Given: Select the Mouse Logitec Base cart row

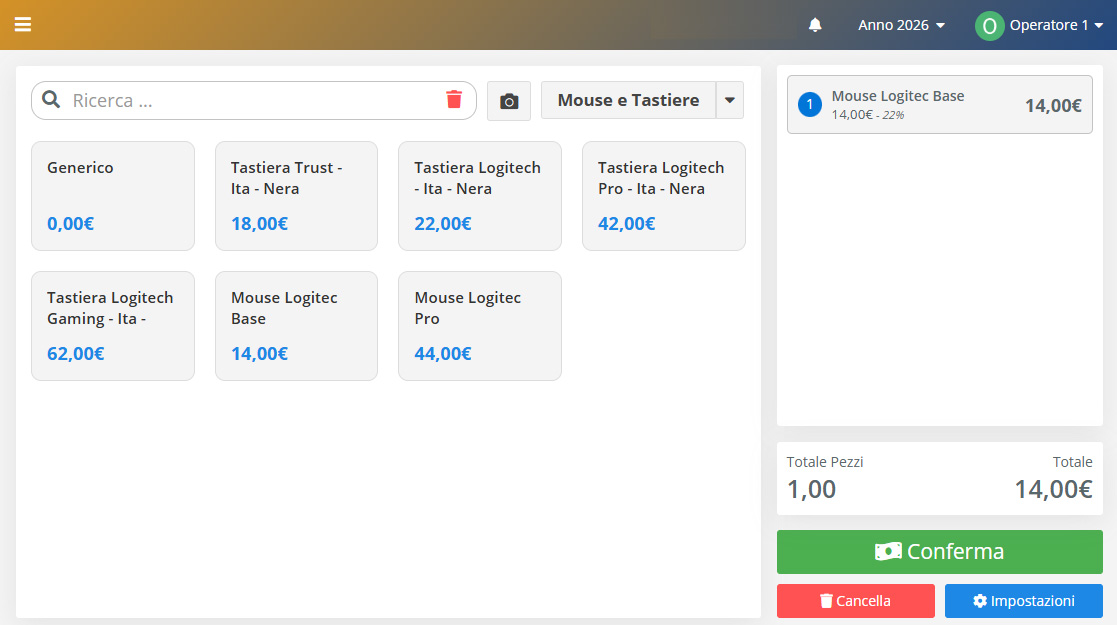Looking at the screenshot, I should click(x=940, y=105).
